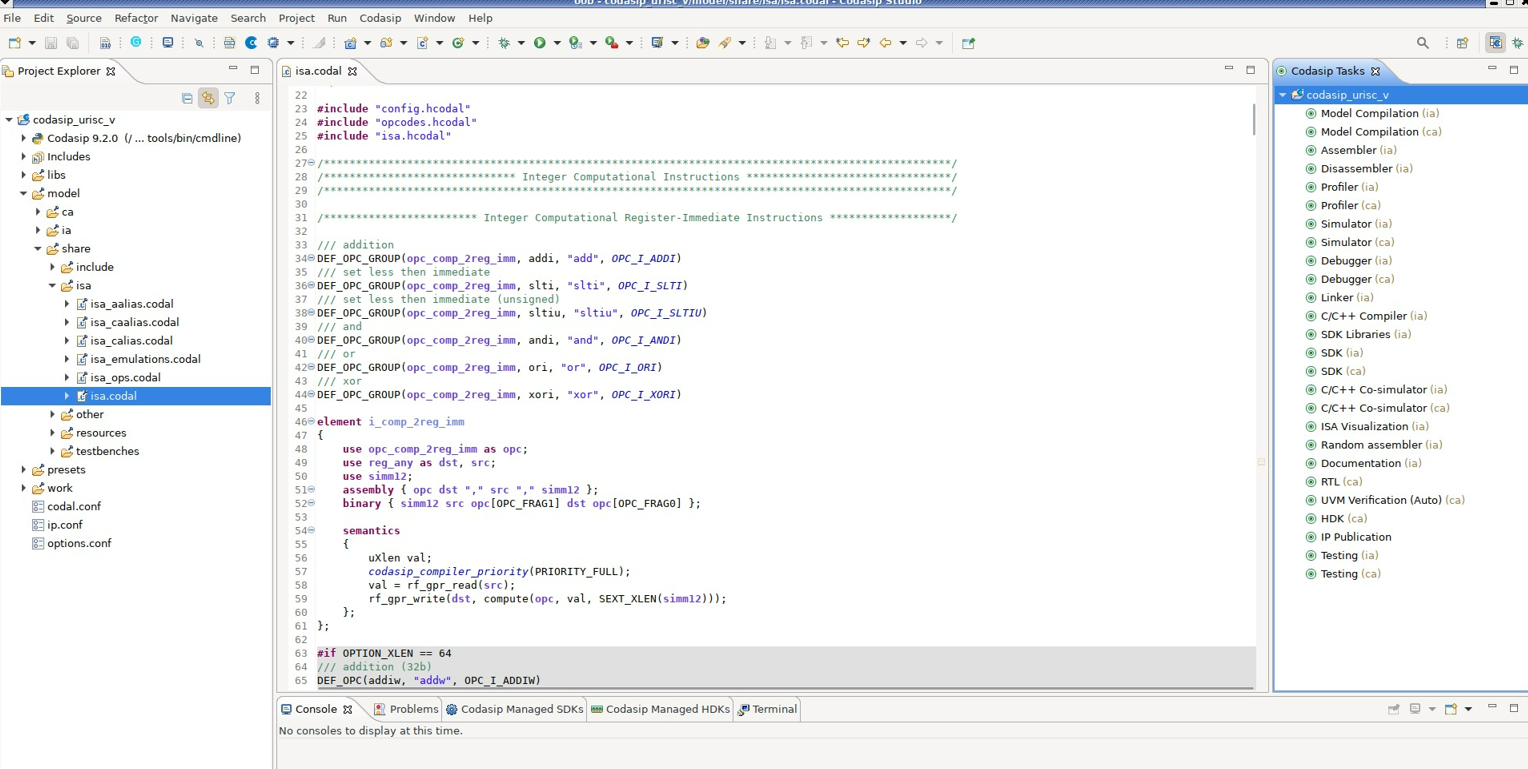Toggle Link with Editor in Project Explorer
This screenshot has width=1528, height=769.
point(208,98)
